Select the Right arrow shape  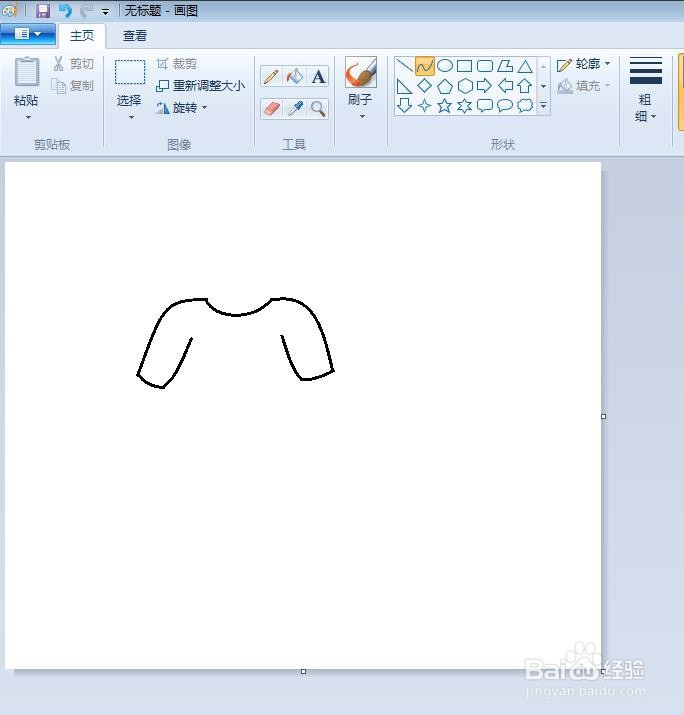click(x=484, y=86)
